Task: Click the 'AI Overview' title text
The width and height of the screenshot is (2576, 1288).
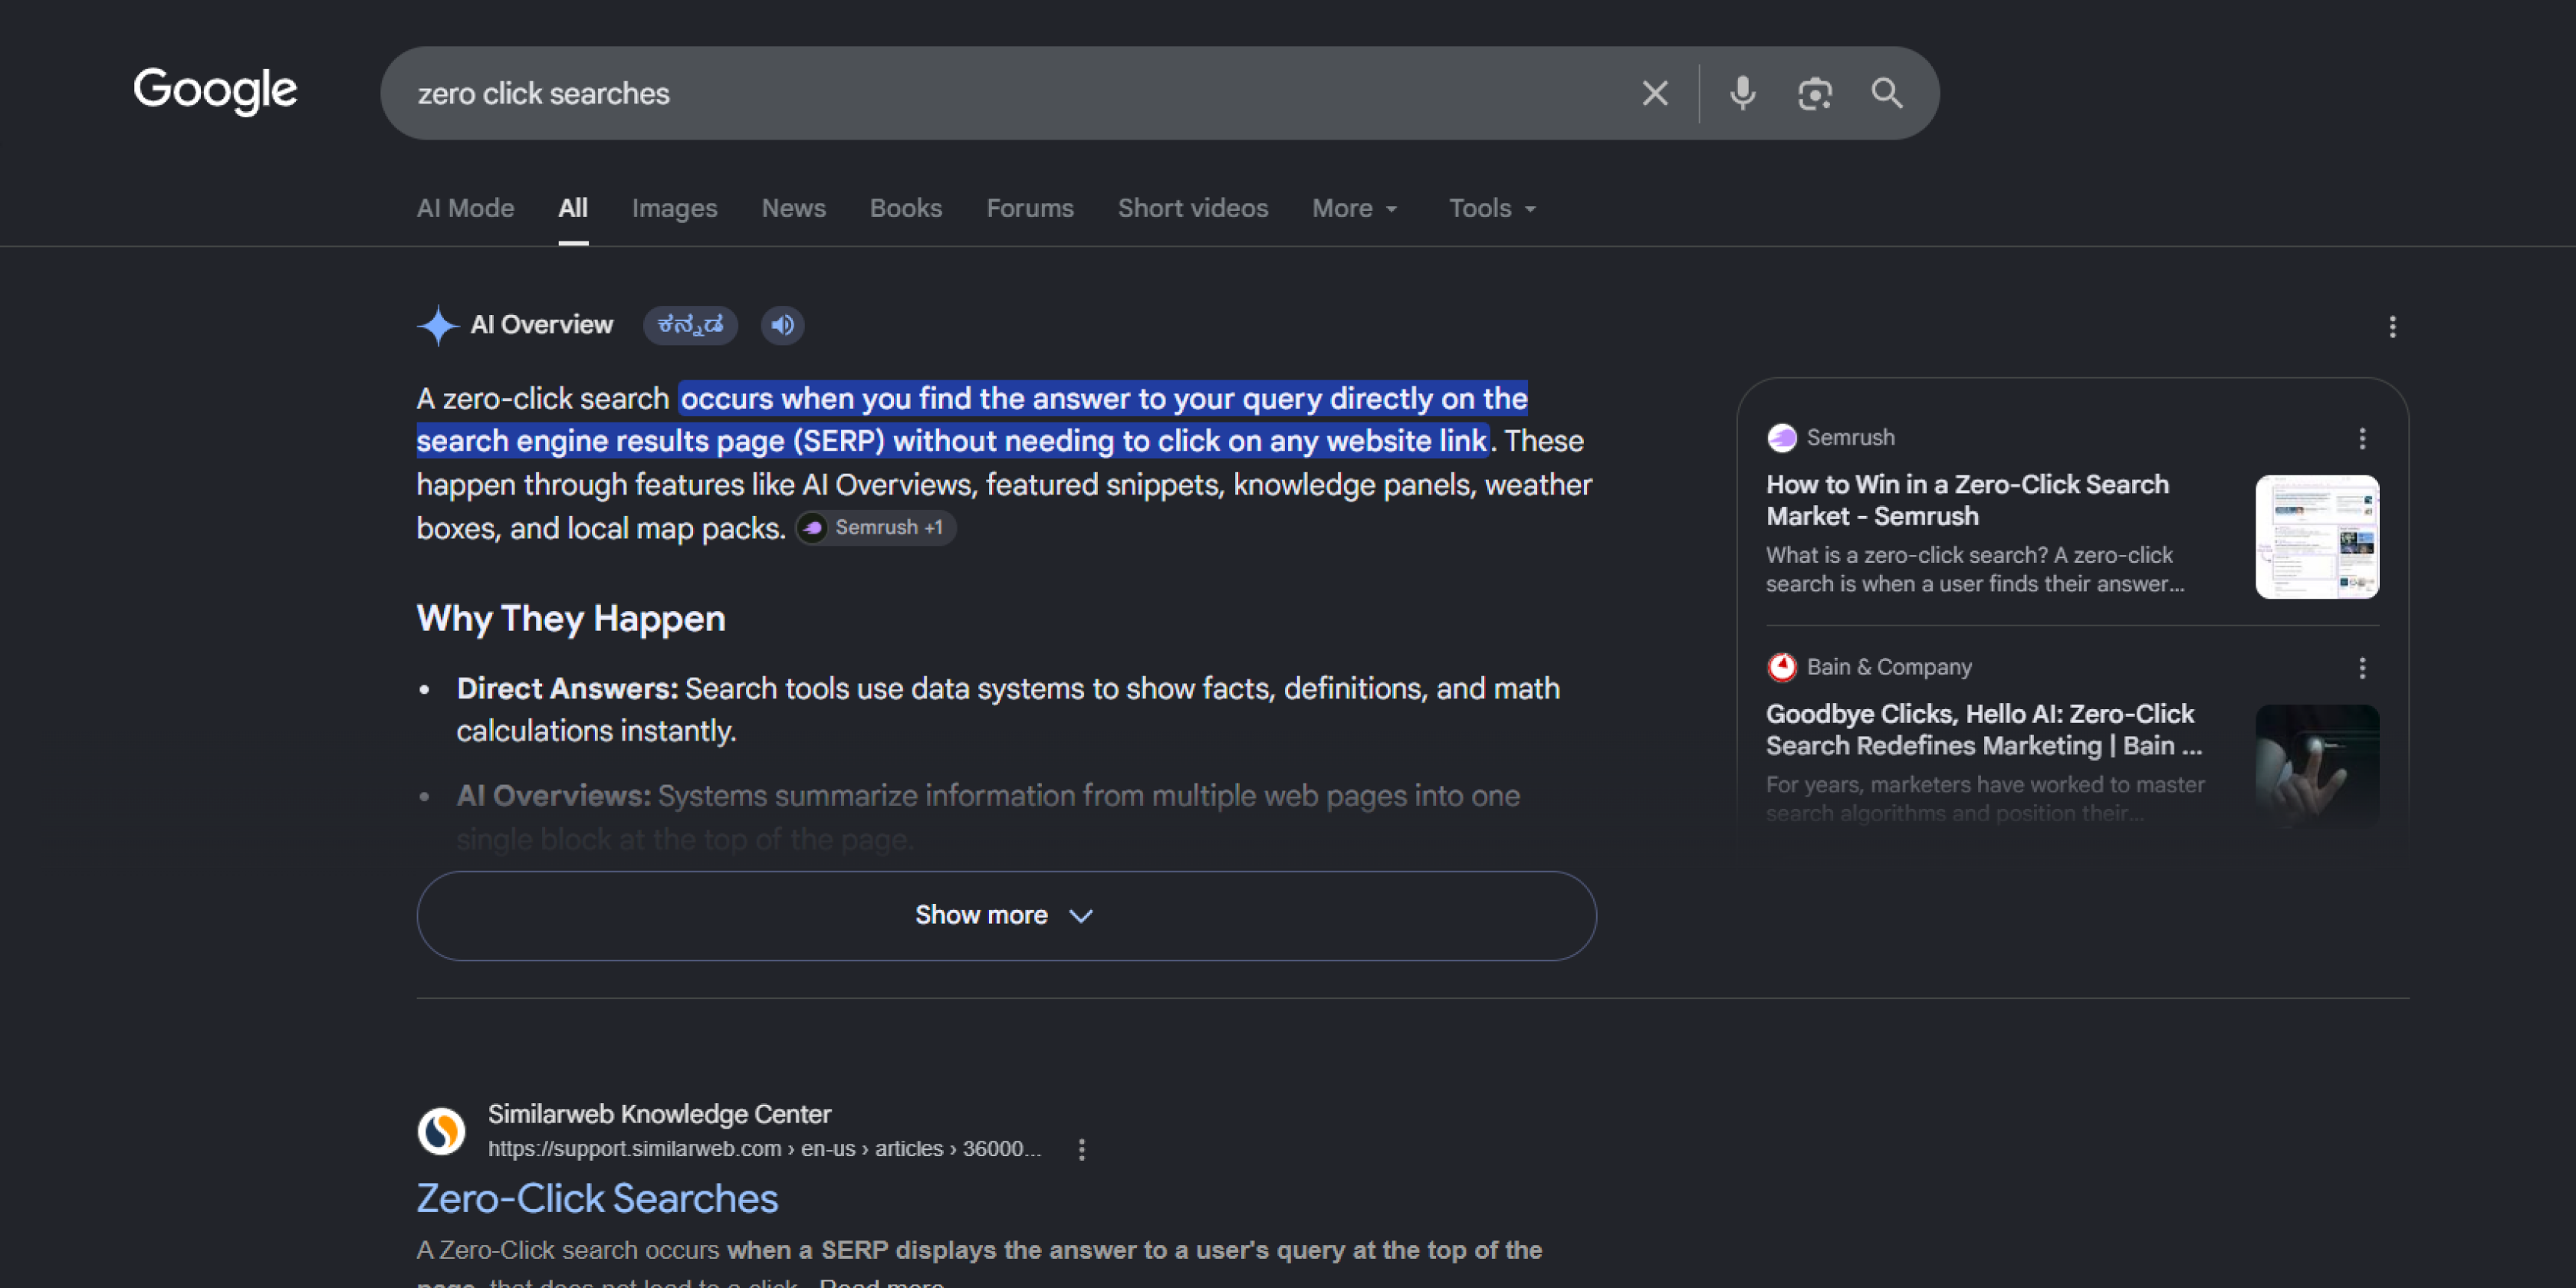Action: point(542,325)
